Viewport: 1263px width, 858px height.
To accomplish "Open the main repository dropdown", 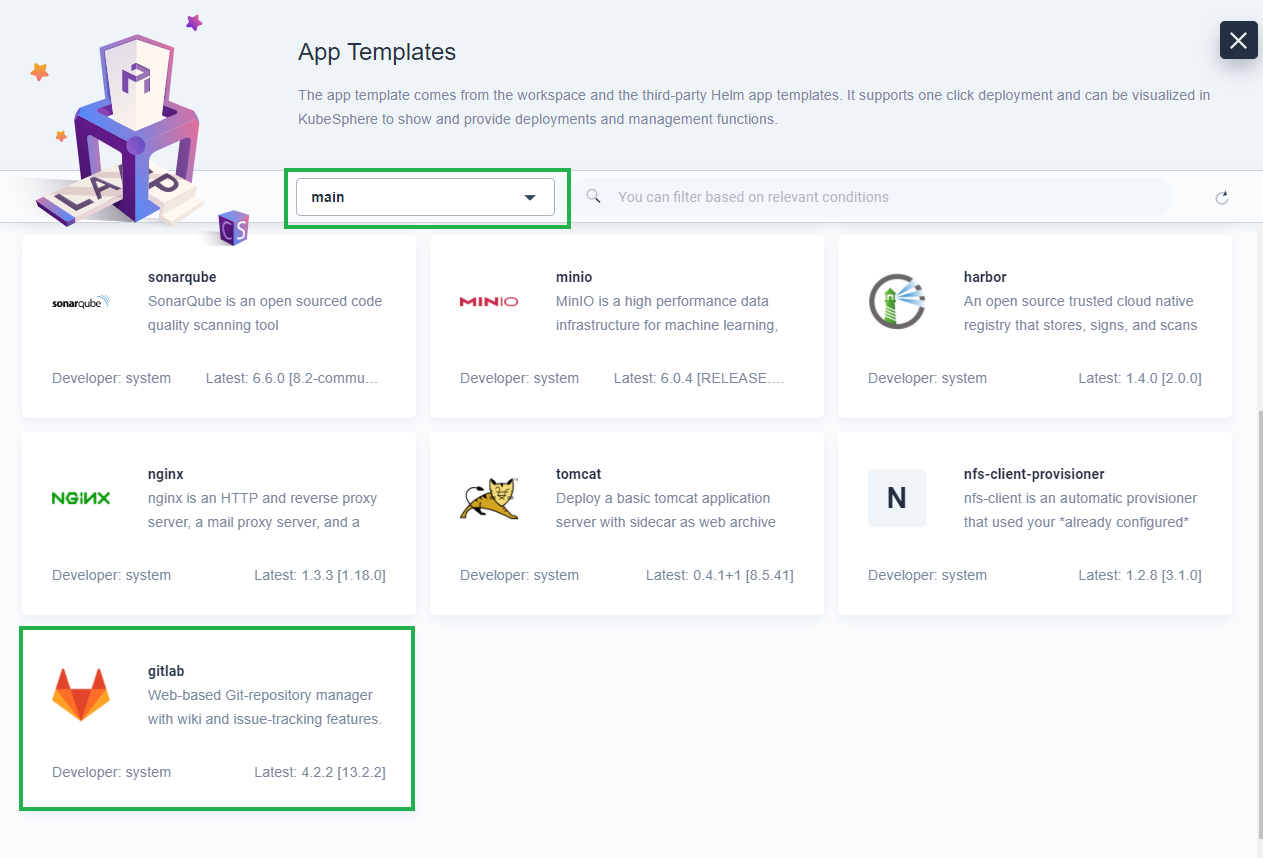I will (x=424, y=197).
